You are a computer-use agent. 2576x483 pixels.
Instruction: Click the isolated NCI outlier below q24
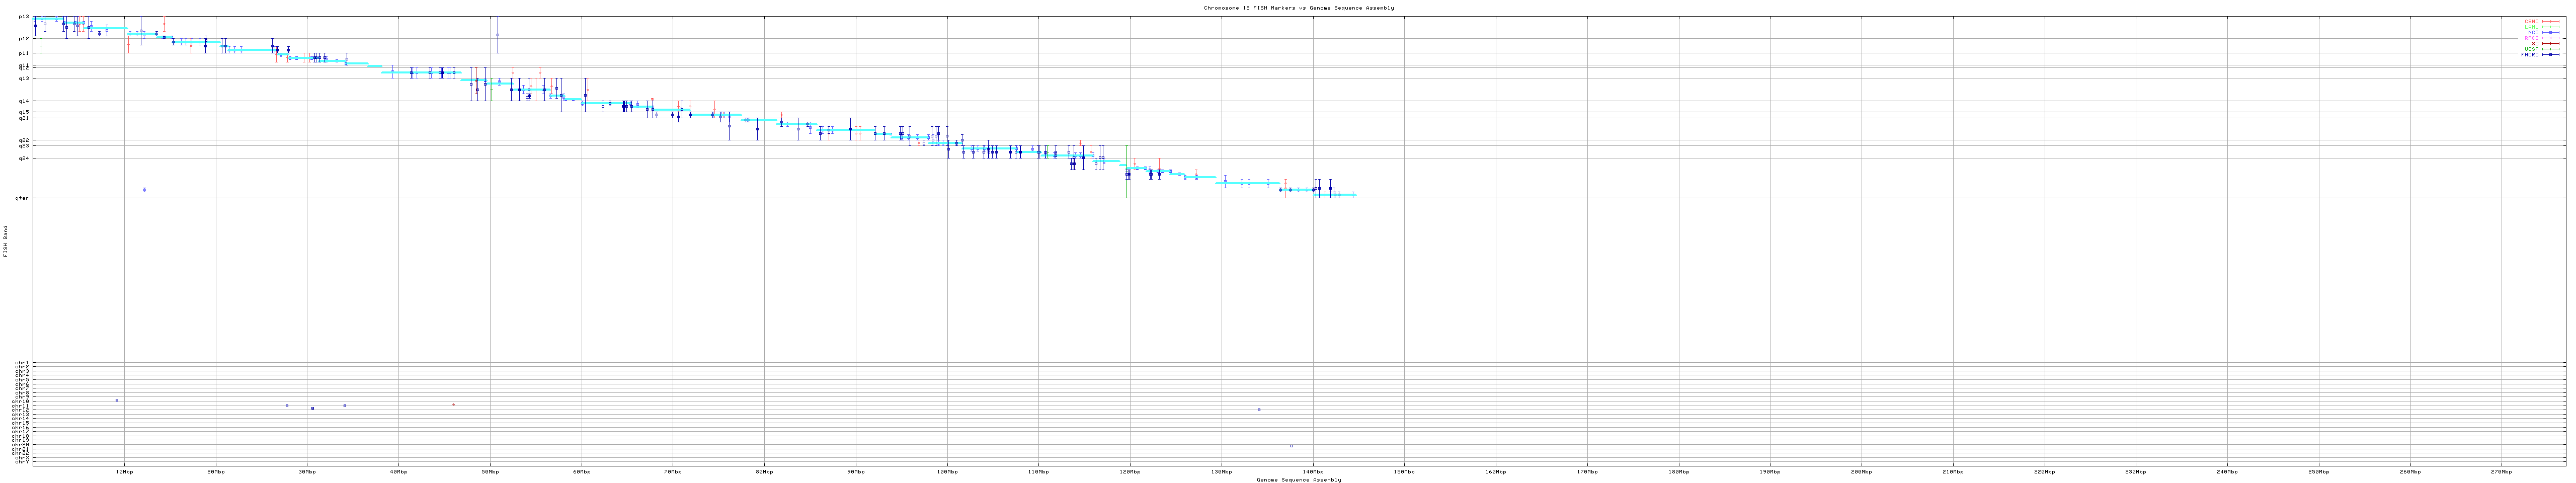[144, 190]
